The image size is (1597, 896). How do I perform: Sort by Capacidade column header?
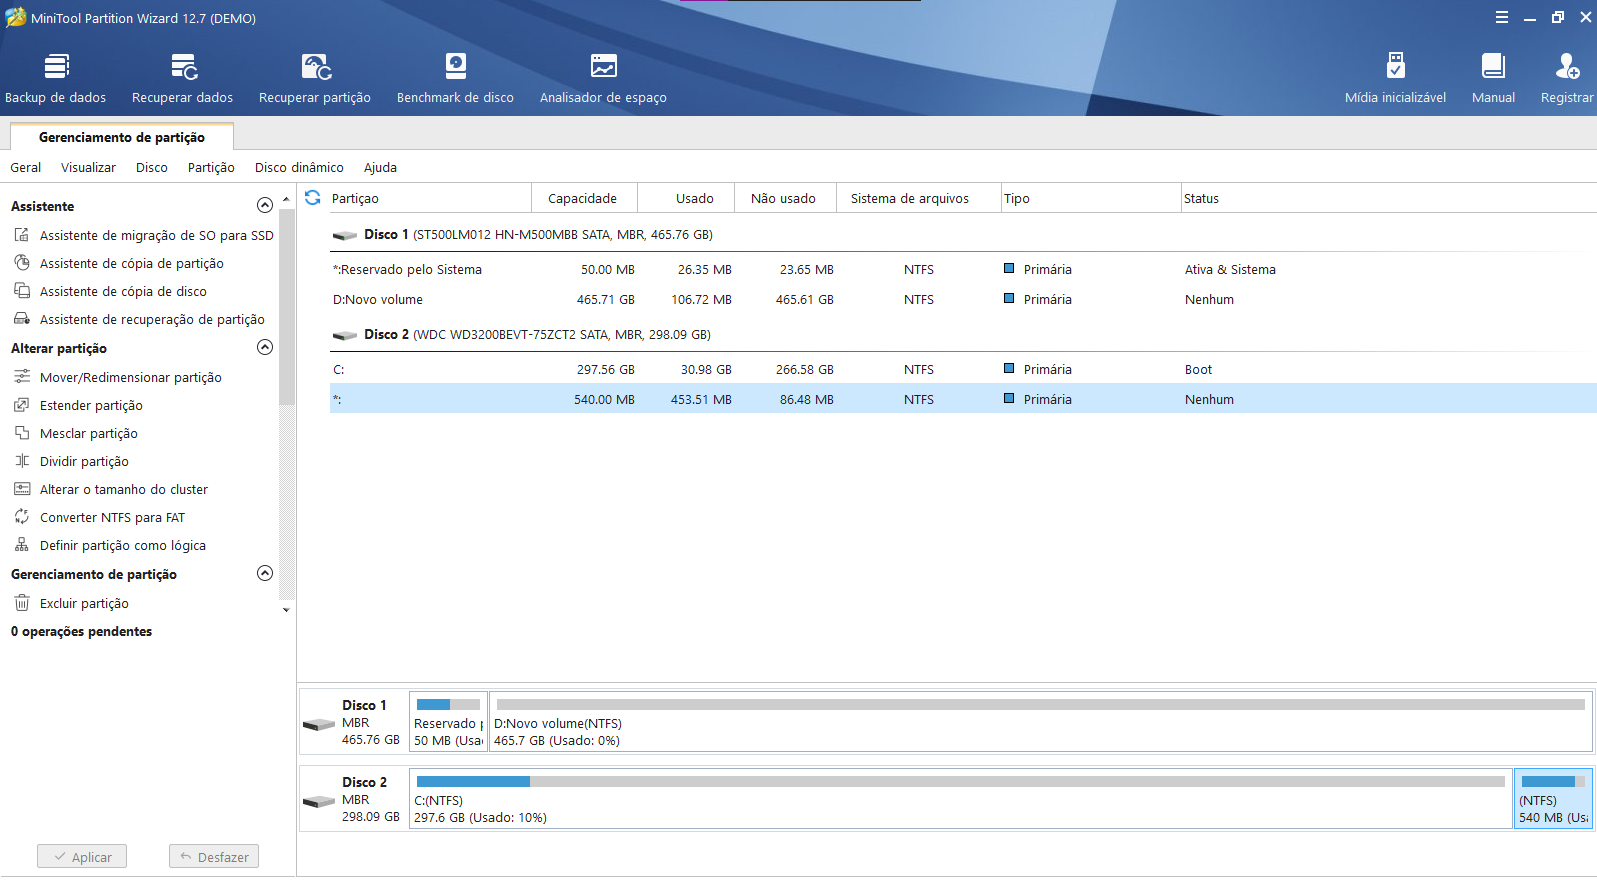click(584, 198)
